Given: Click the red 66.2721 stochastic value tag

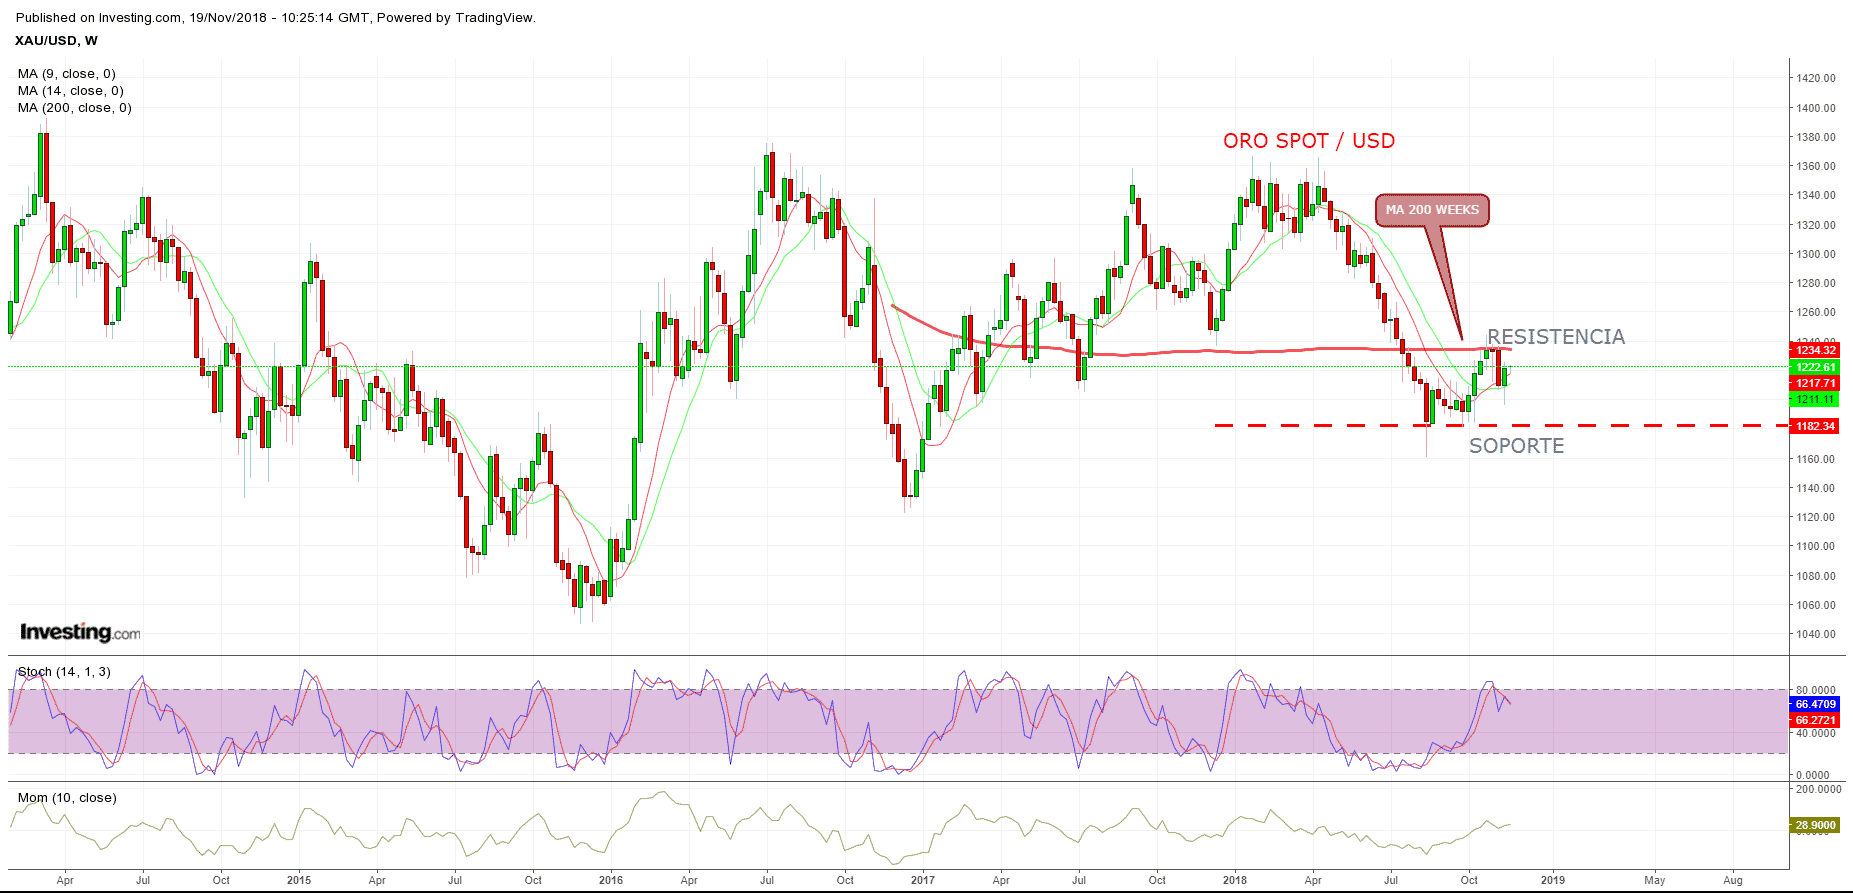Looking at the screenshot, I should 1815,720.
